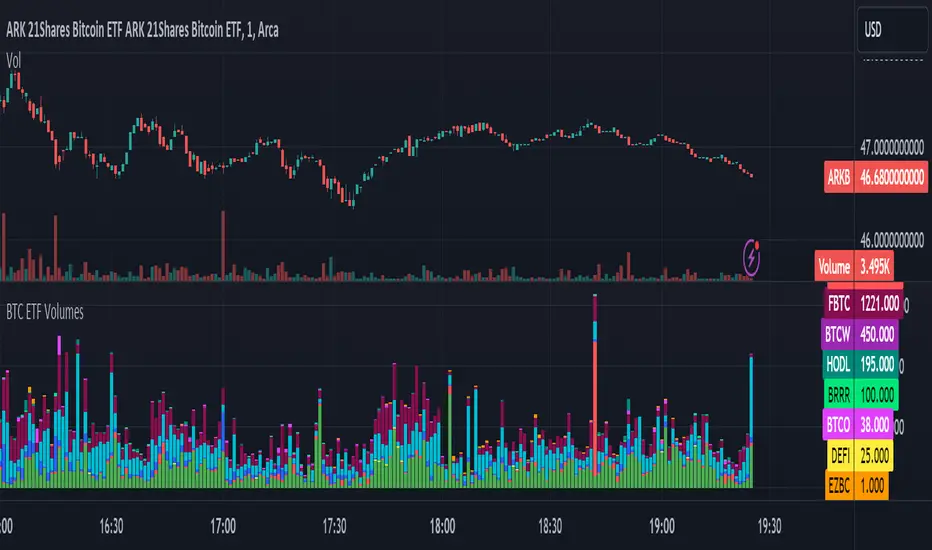Select the Vol indicator legend label

tap(14, 60)
